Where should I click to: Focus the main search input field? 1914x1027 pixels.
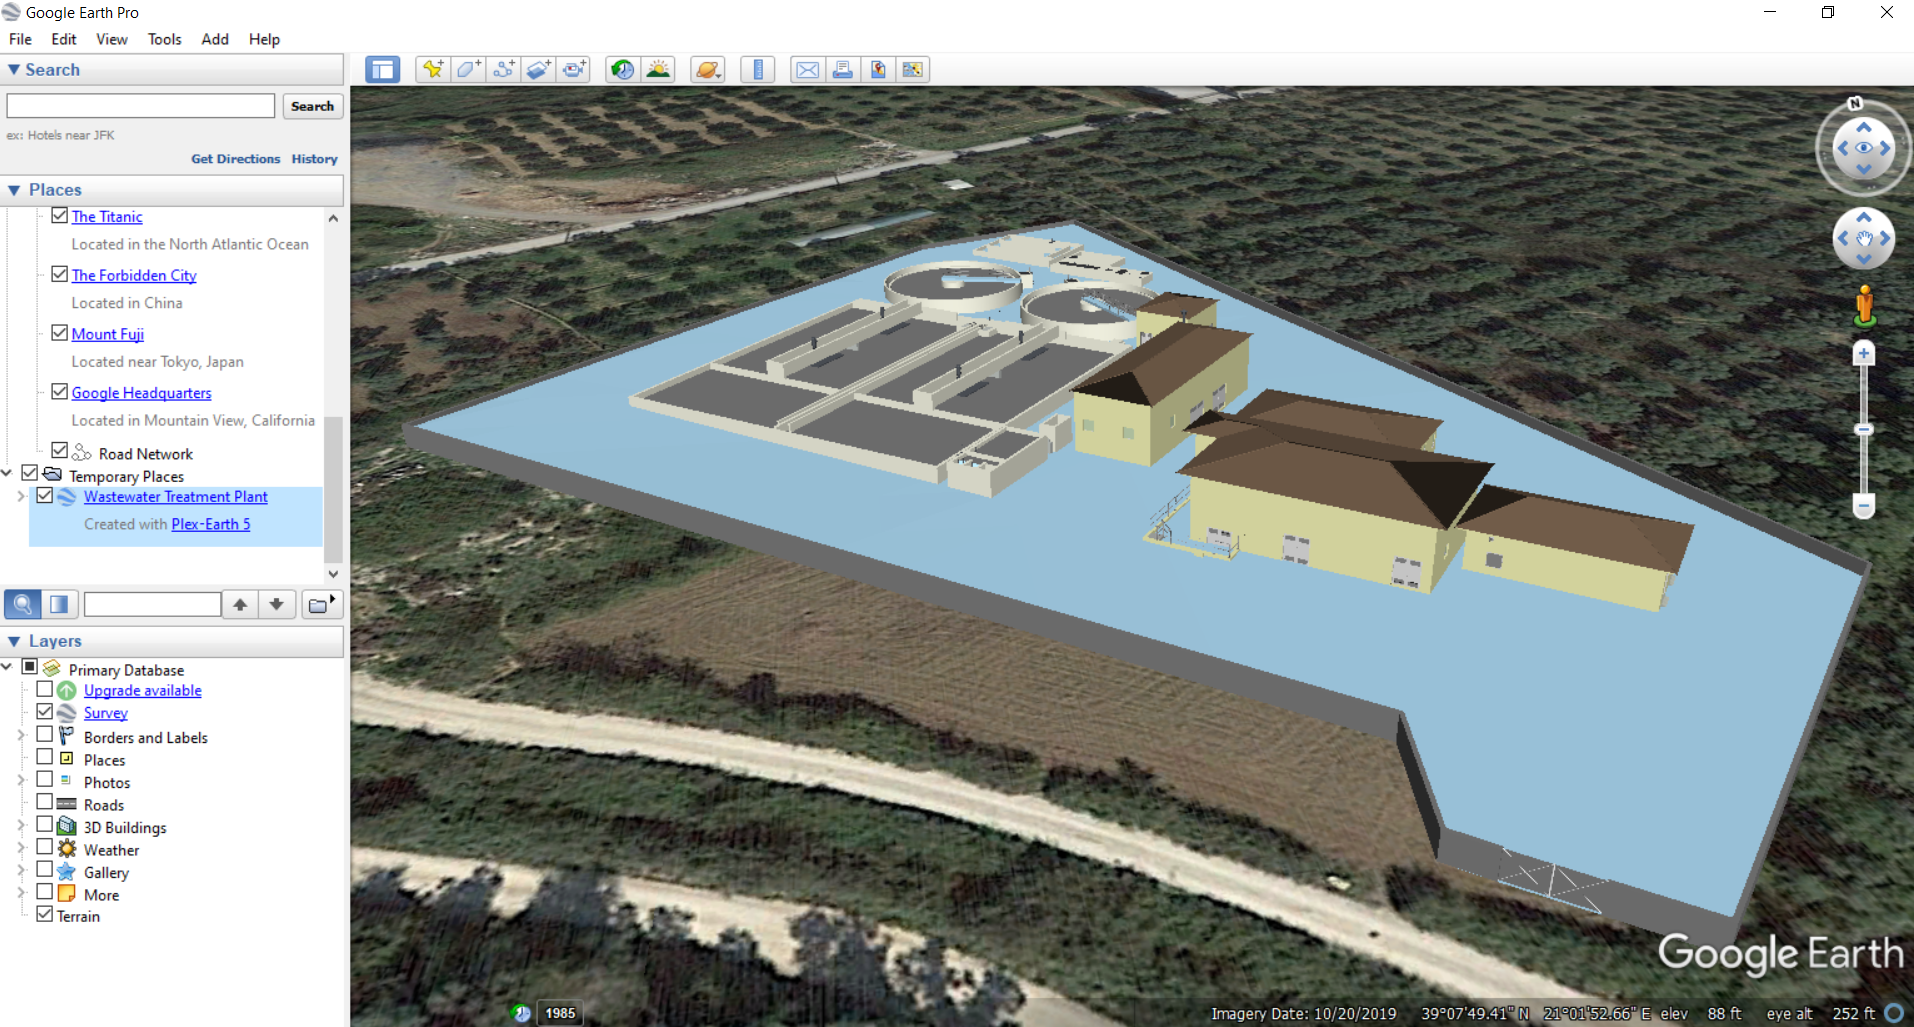tap(141, 106)
